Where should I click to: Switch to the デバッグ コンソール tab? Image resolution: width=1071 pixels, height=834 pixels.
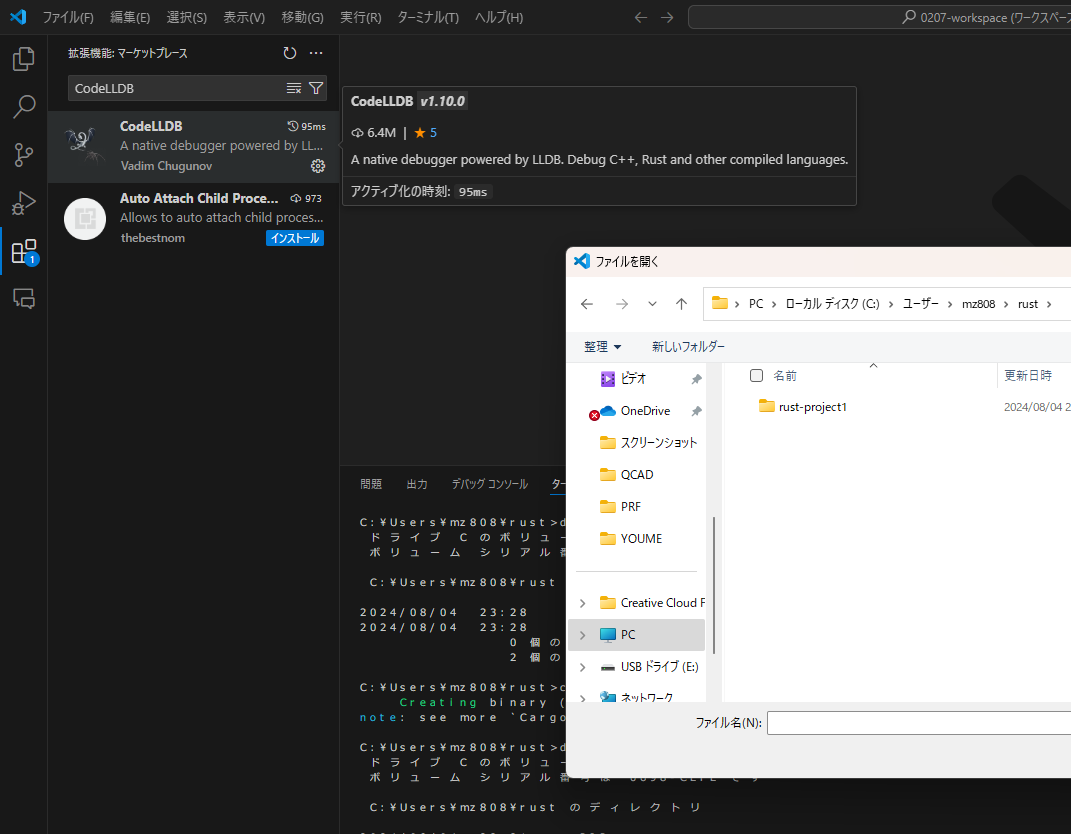click(x=489, y=484)
